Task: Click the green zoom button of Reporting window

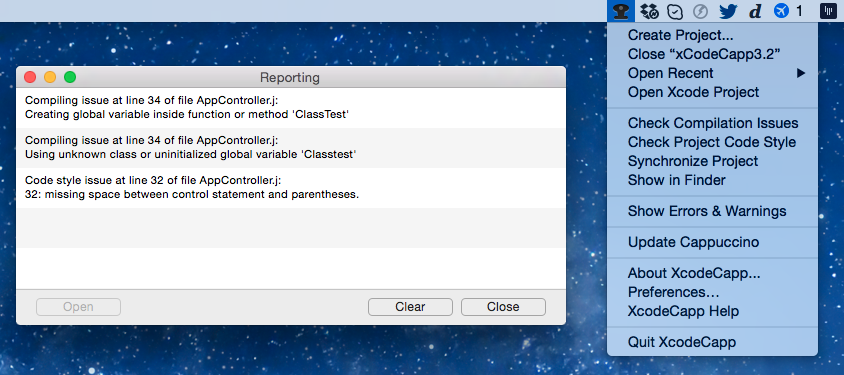Action: (x=70, y=77)
